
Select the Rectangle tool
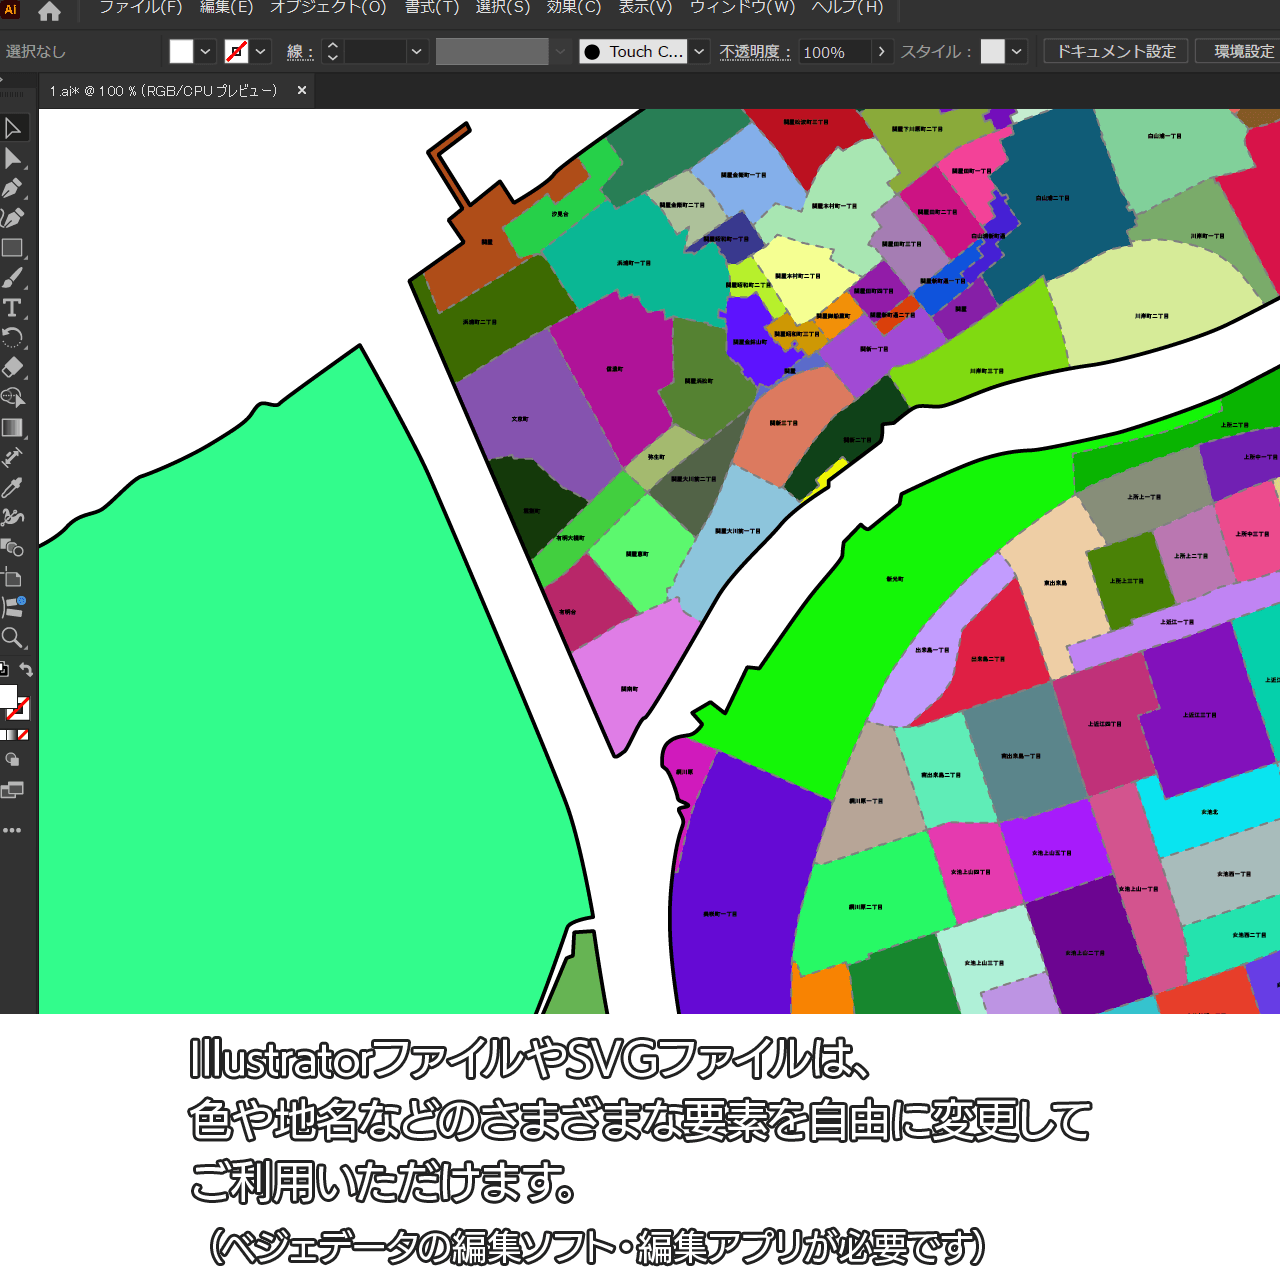point(13,248)
